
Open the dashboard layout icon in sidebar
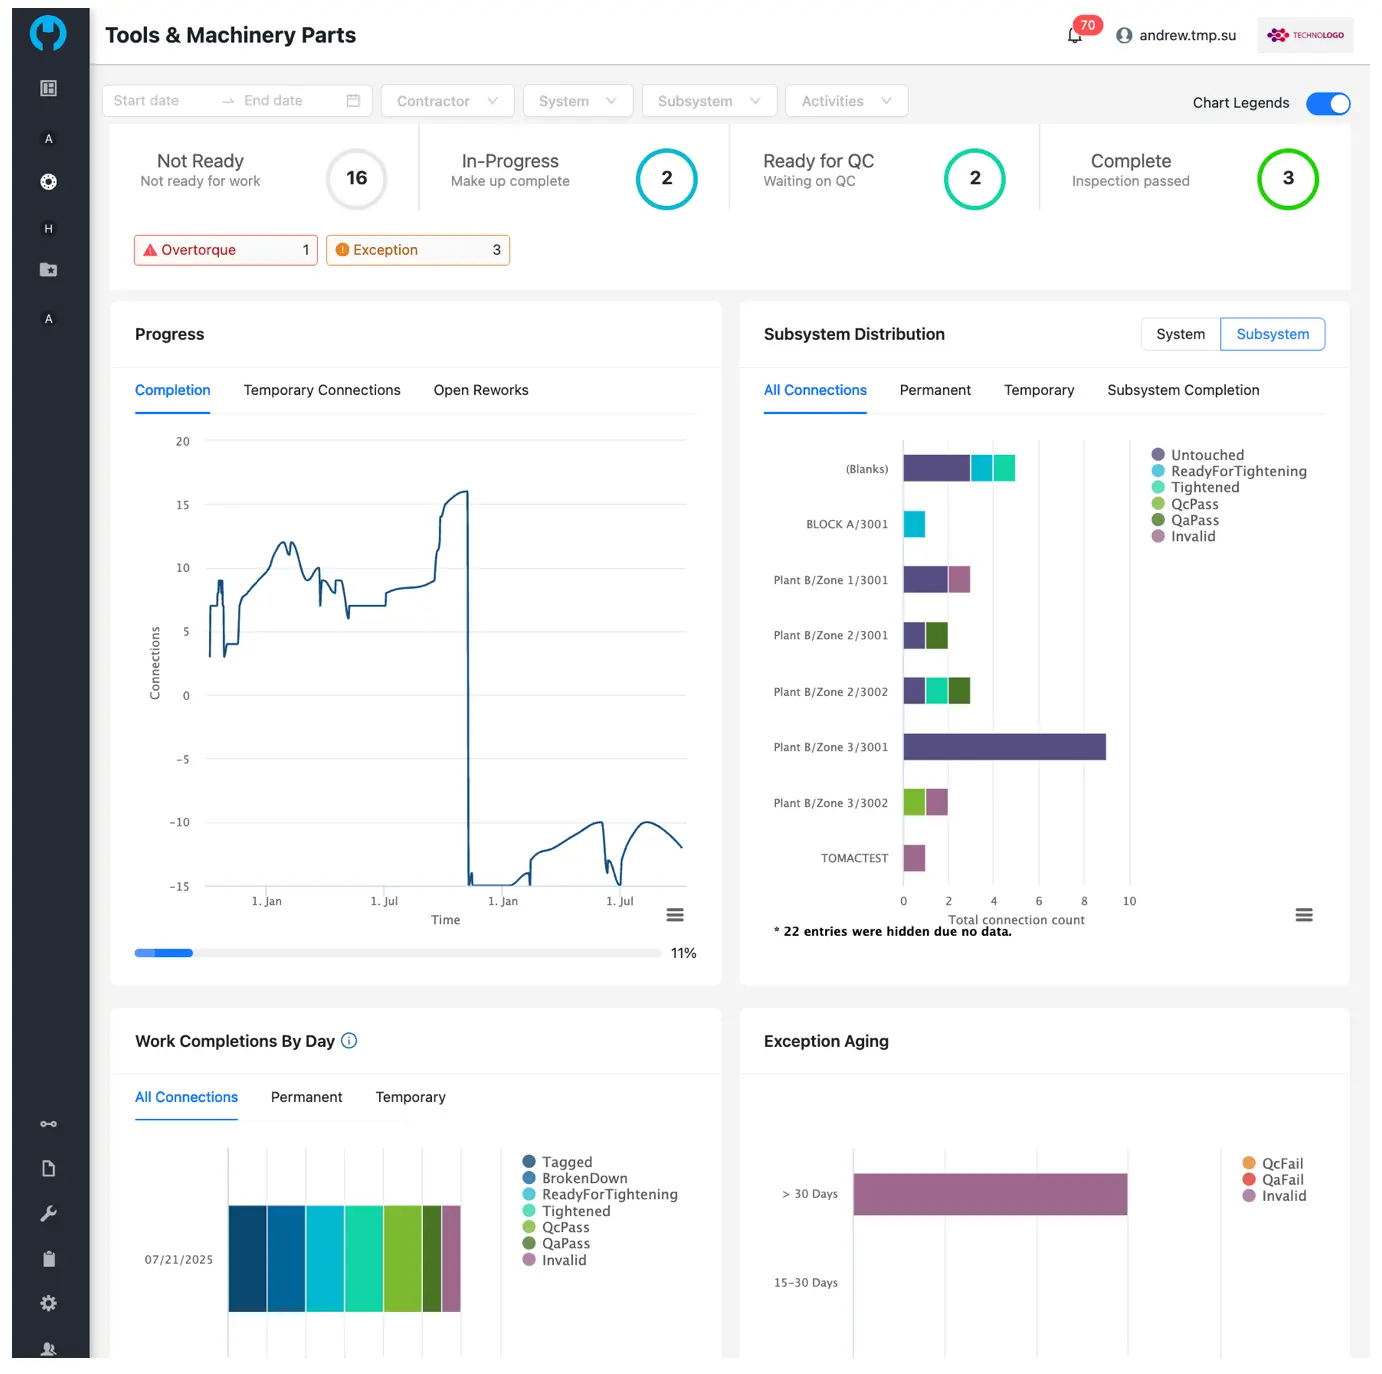pos(48,88)
